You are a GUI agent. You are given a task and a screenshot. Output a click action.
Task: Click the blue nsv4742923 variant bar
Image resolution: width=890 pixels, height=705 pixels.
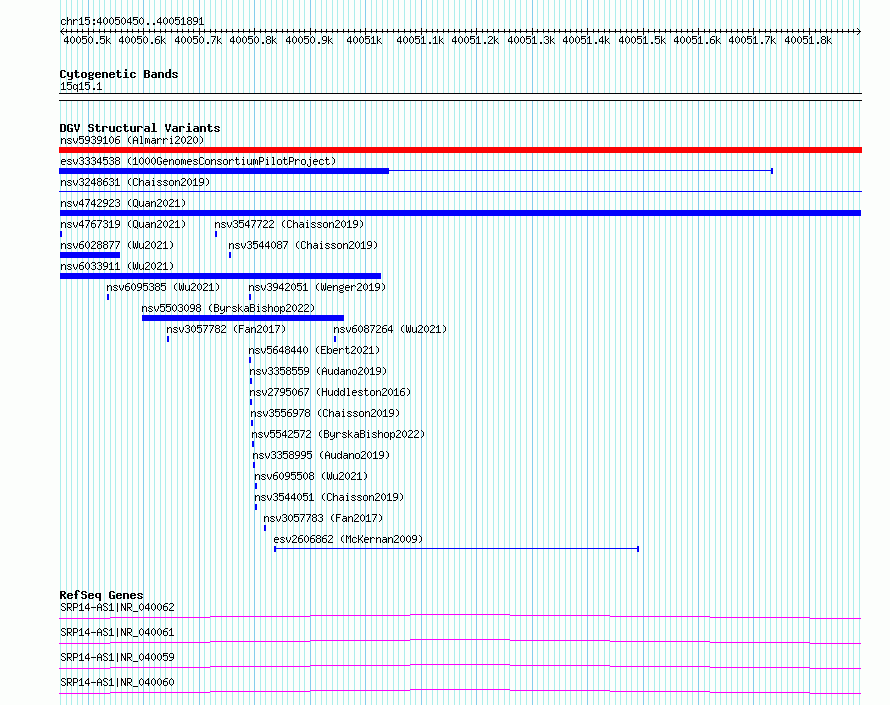click(x=460, y=213)
